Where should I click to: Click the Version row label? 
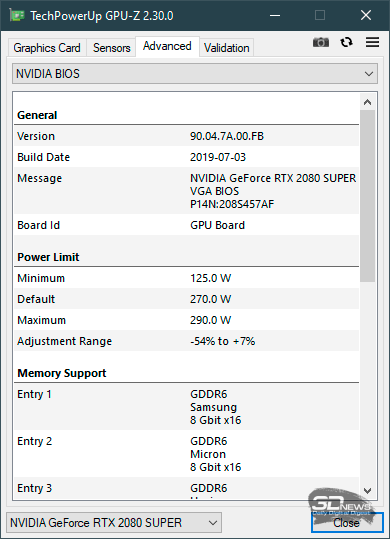pos(36,136)
